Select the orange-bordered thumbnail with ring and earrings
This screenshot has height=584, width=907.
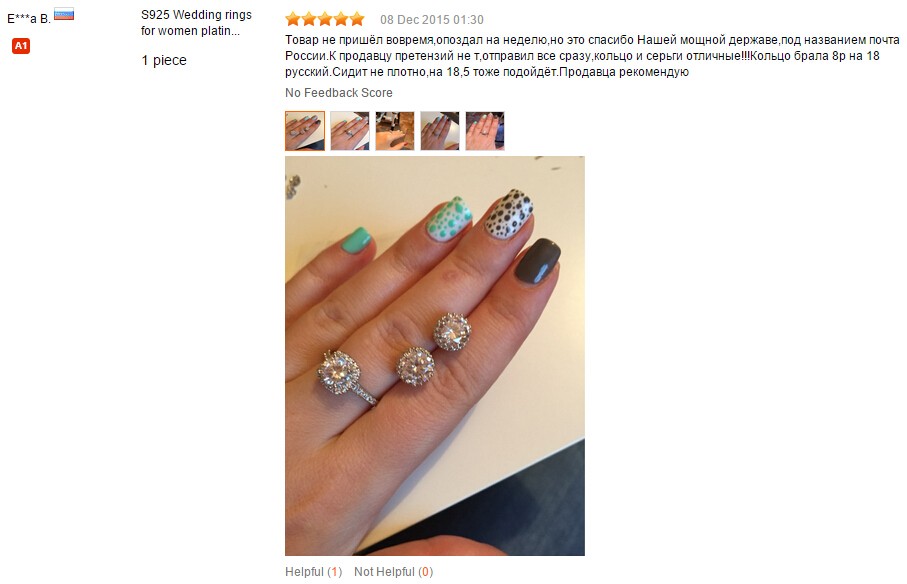tap(305, 131)
